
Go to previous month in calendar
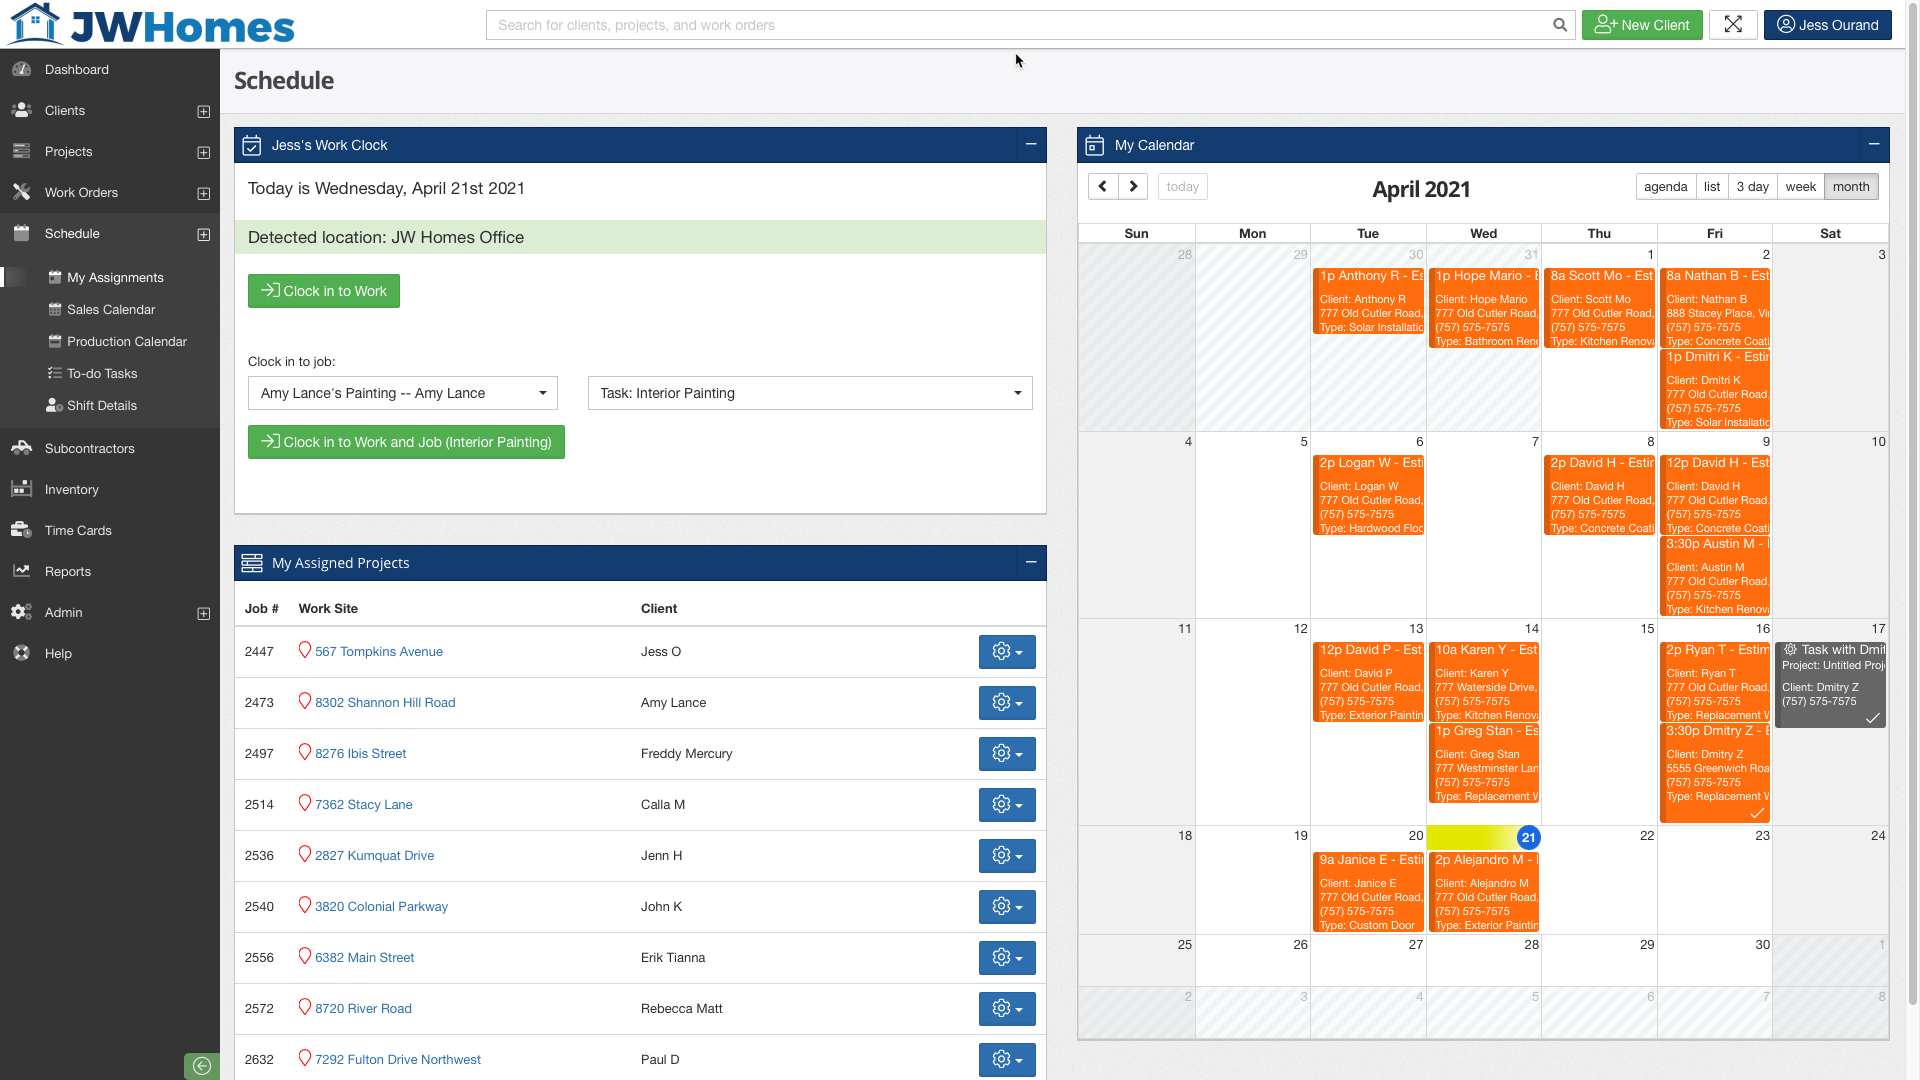1102,186
